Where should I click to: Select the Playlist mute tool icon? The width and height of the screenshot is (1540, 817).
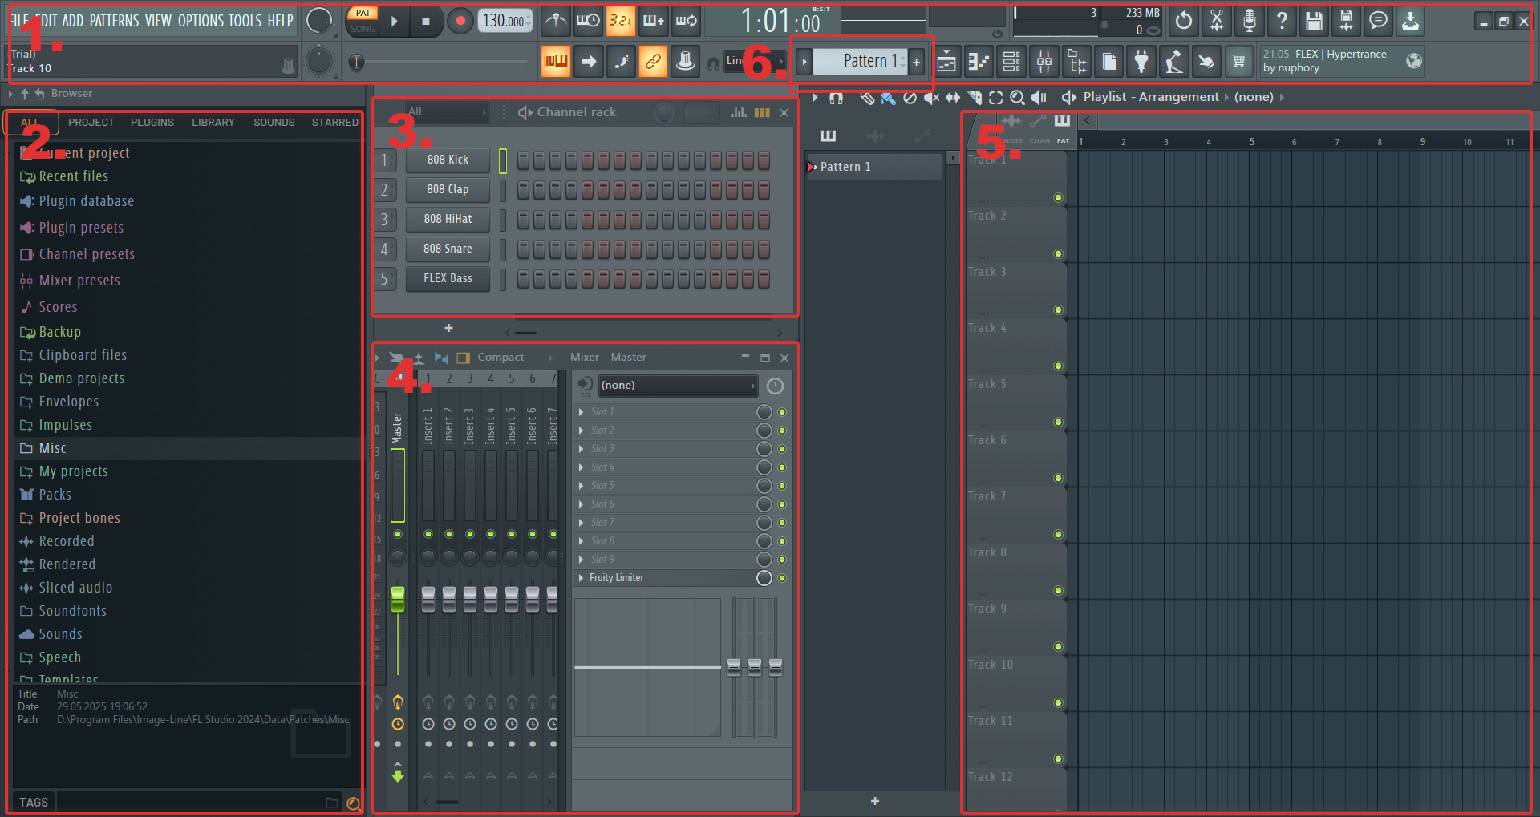[931, 97]
